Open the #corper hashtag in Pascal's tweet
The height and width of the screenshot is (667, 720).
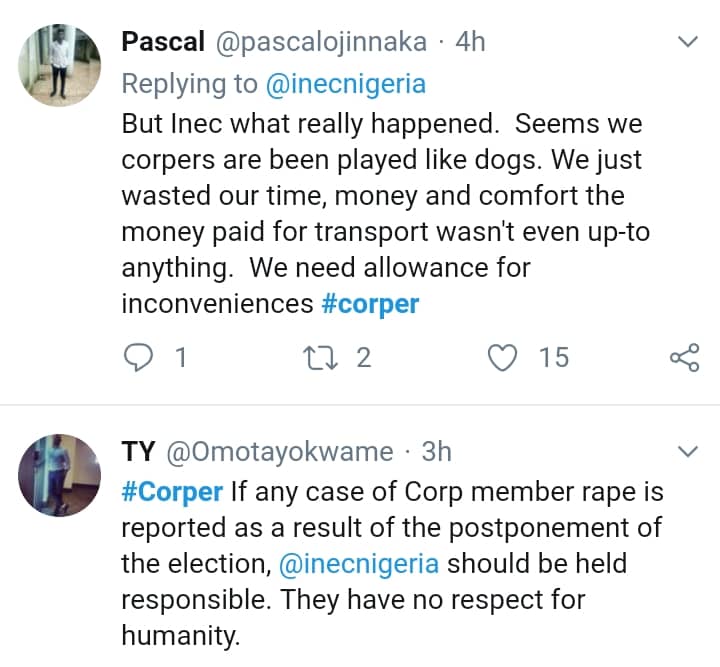pyautogui.click(x=370, y=303)
